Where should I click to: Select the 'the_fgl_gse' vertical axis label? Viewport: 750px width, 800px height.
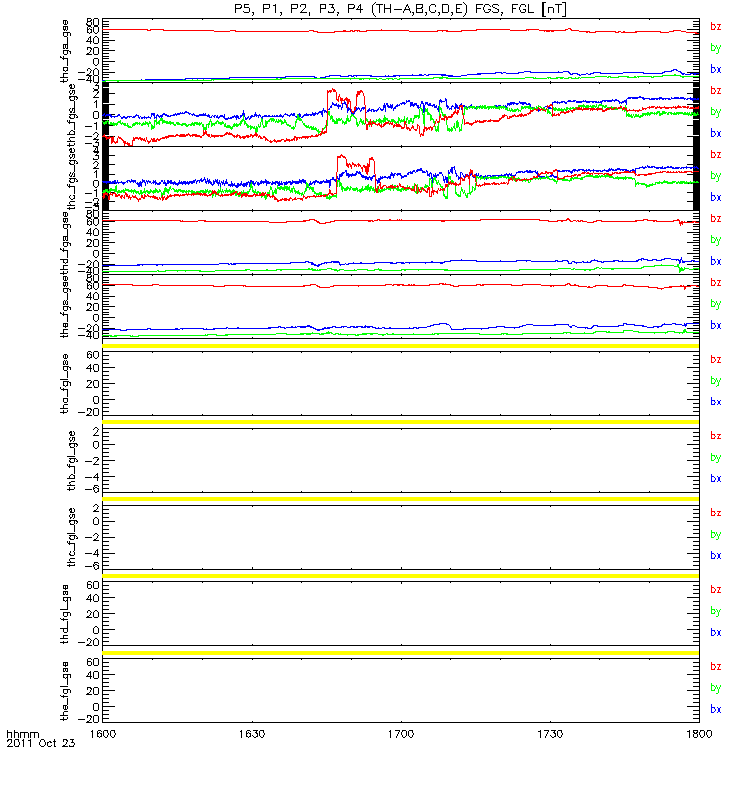pyautogui.click(x=65, y=691)
